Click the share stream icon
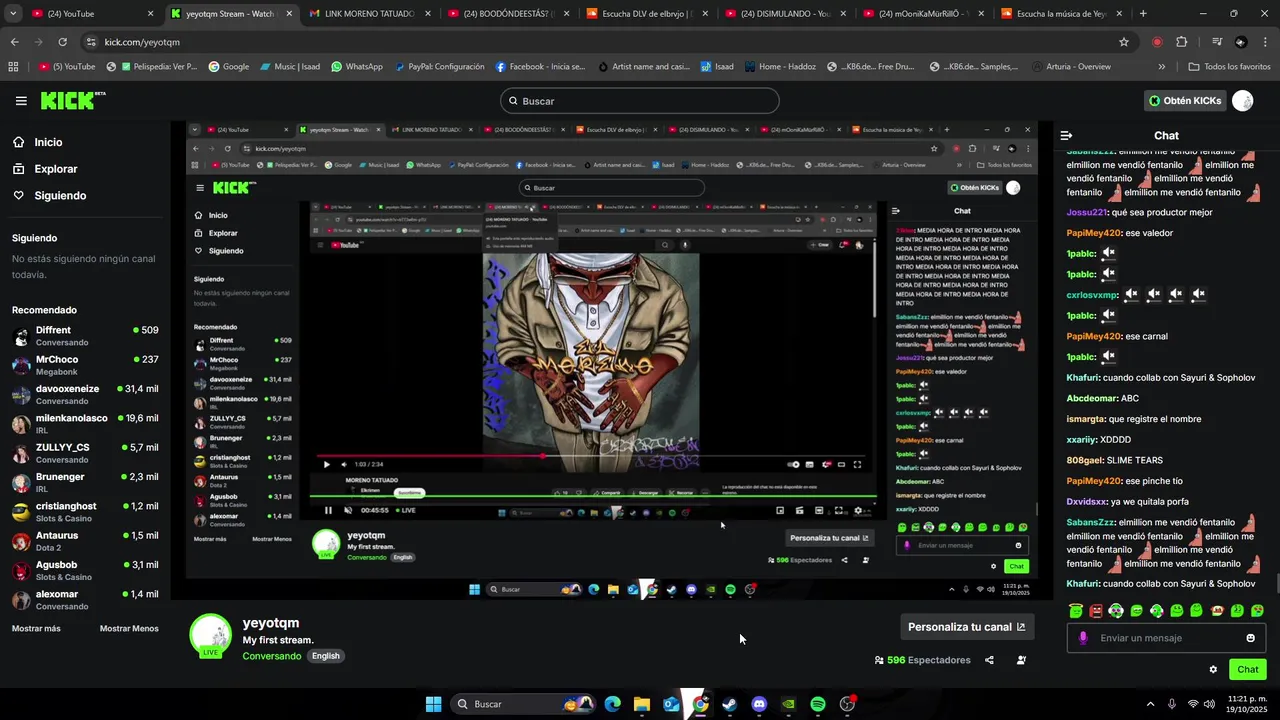 pyautogui.click(x=989, y=660)
